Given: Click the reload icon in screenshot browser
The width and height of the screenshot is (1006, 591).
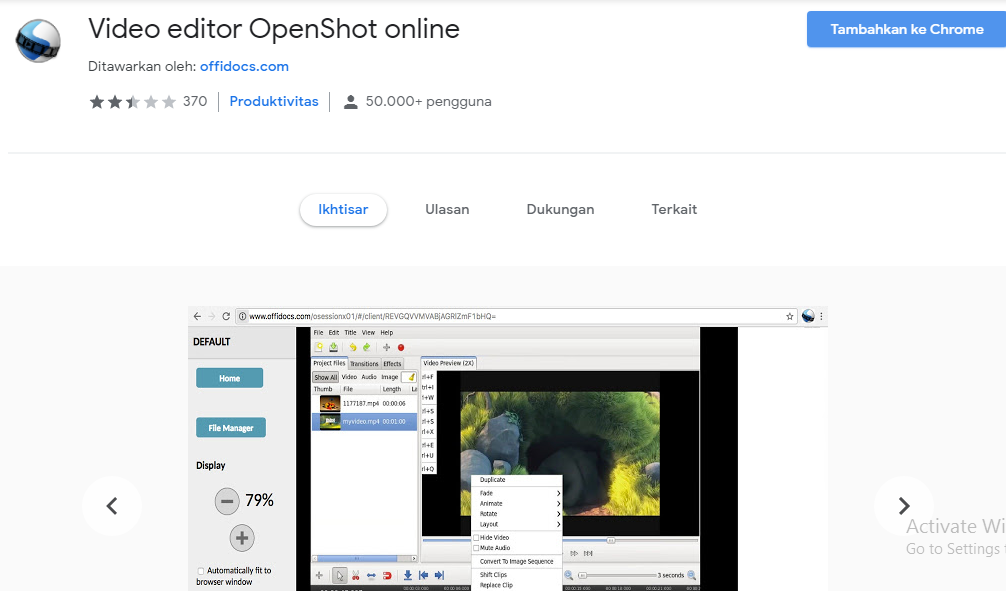Looking at the screenshot, I should tap(226, 316).
